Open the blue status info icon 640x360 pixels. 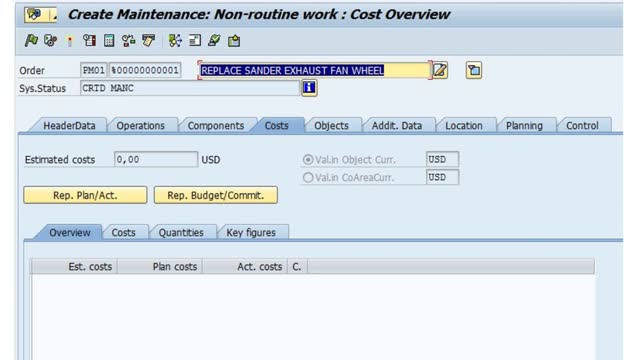pyautogui.click(x=309, y=88)
